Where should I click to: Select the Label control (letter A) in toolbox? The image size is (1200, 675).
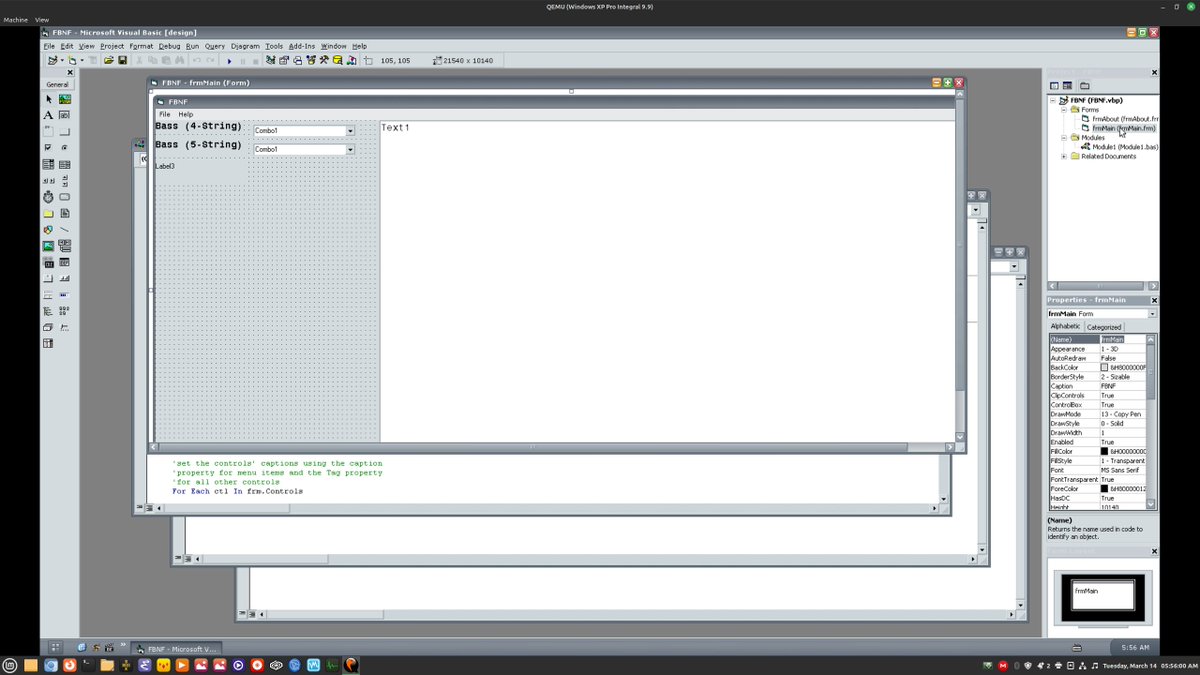48,115
